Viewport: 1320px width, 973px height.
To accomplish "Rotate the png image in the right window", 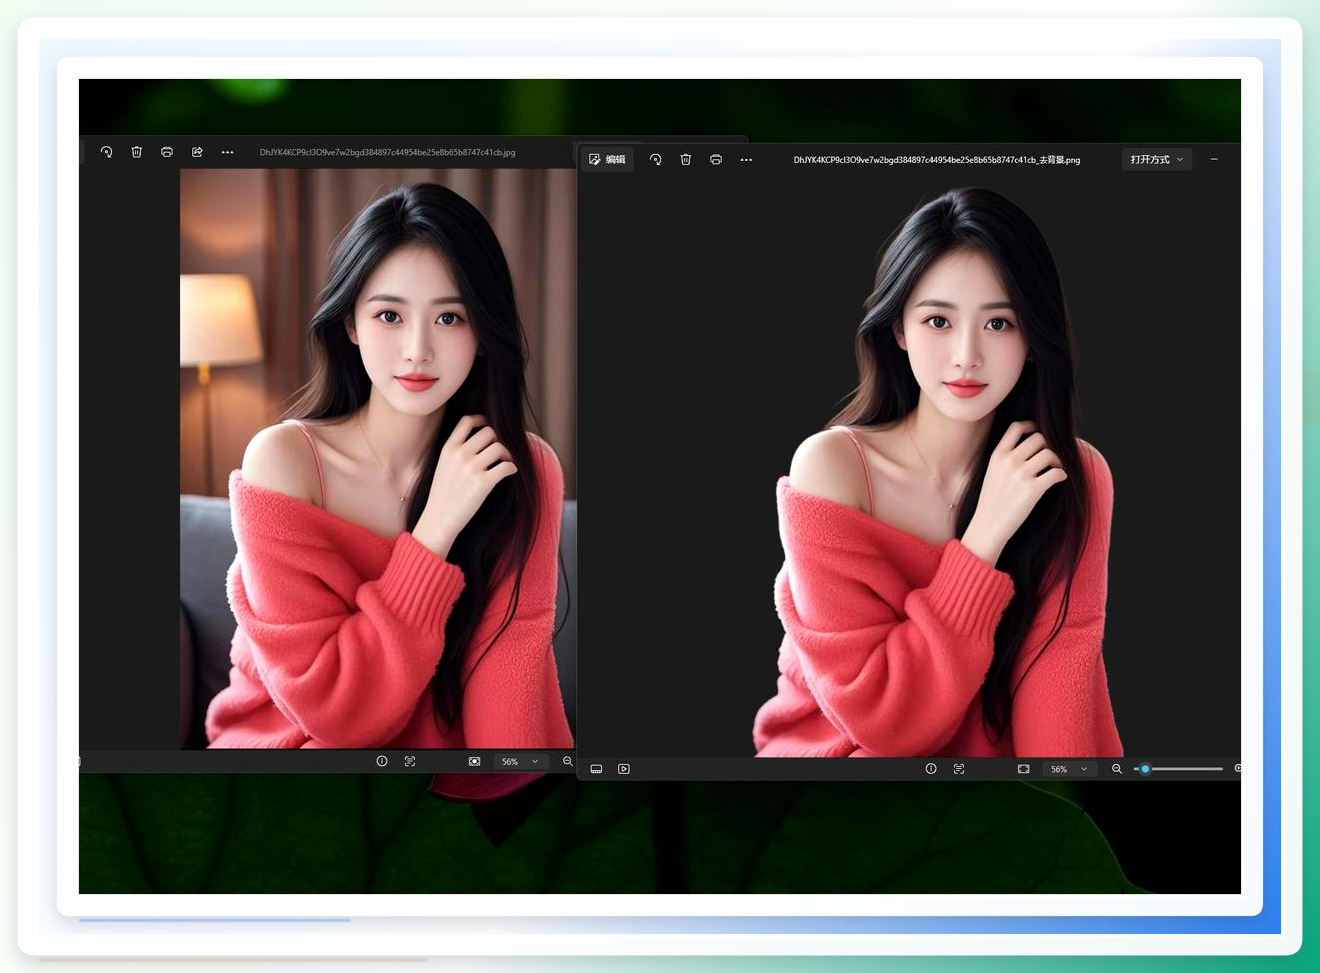I will [655, 159].
